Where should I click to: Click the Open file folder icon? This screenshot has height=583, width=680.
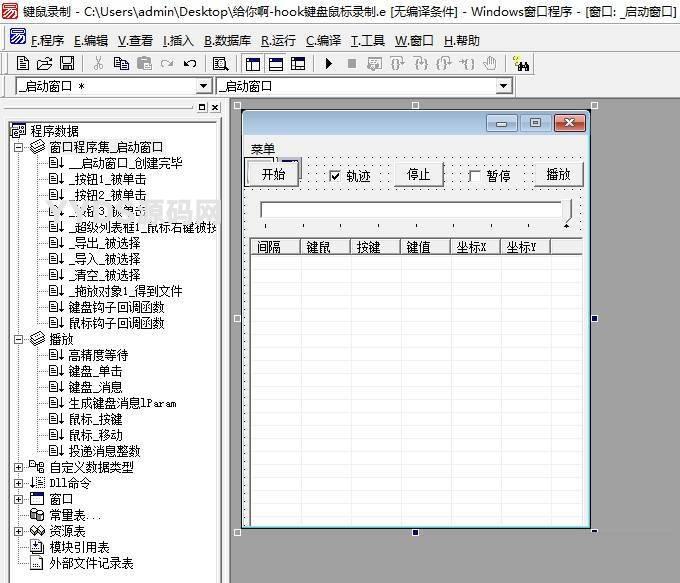[44, 63]
